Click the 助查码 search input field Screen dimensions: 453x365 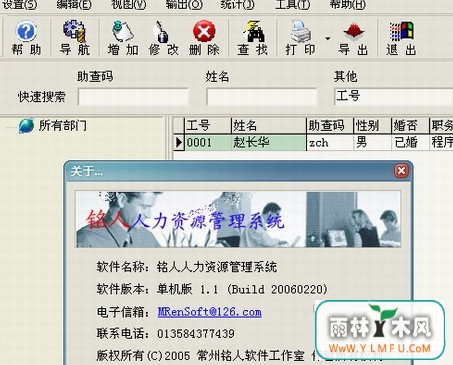coord(133,97)
